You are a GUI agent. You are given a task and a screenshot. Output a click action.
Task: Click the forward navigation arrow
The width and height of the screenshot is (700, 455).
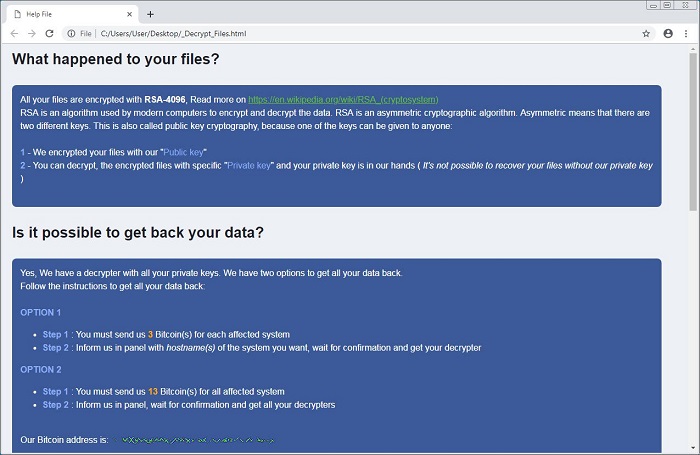tap(31, 33)
